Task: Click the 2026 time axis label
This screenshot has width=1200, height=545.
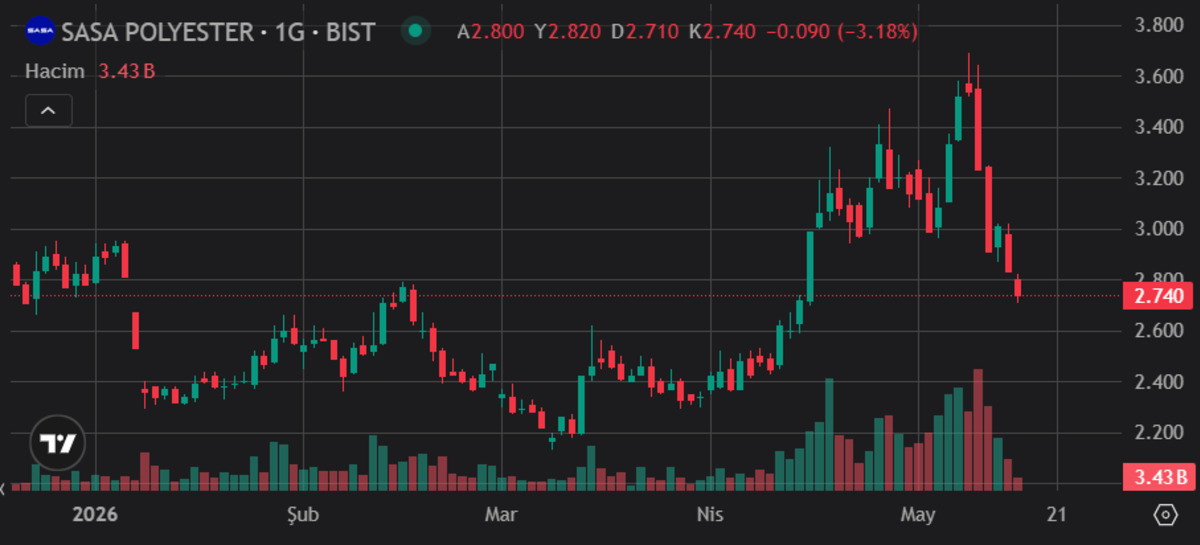Action: pyautogui.click(x=96, y=515)
